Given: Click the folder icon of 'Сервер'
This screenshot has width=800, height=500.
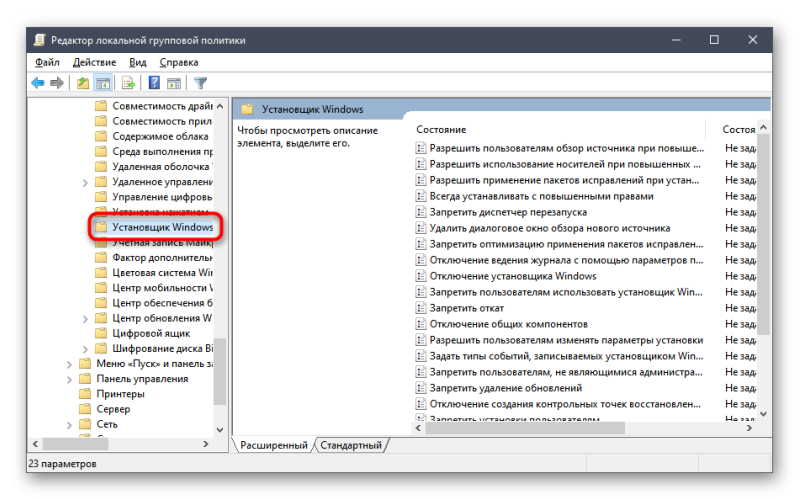Looking at the screenshot, I should 85,409.
